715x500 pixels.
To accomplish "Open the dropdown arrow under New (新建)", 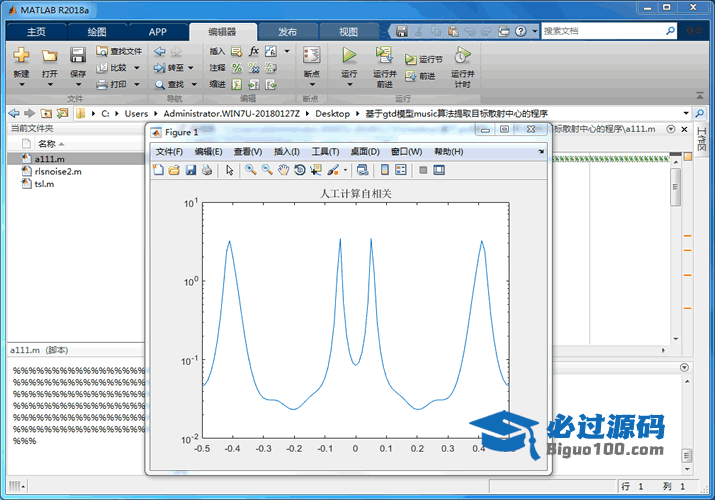I will click(21, 85).
